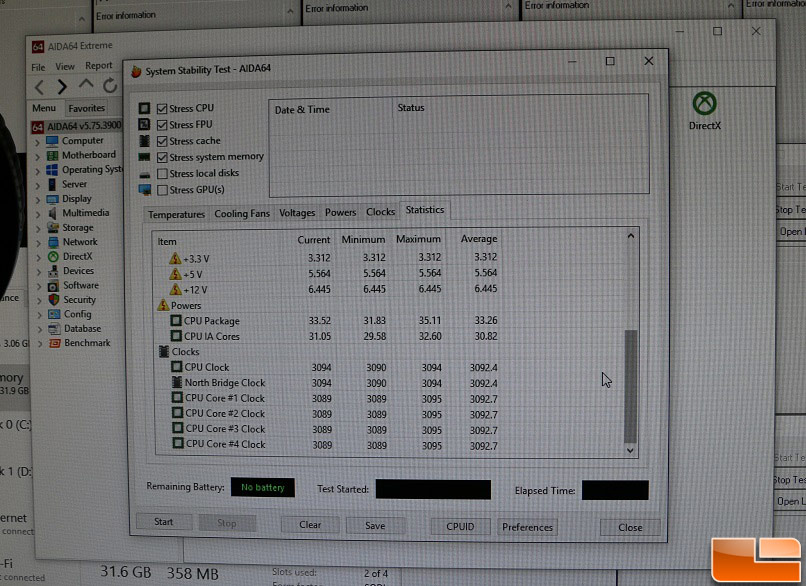Click the Back arrow in AIDA64 Extreme toolbar
This screenshot has width=806, height=586.
[x=39, y=87]
